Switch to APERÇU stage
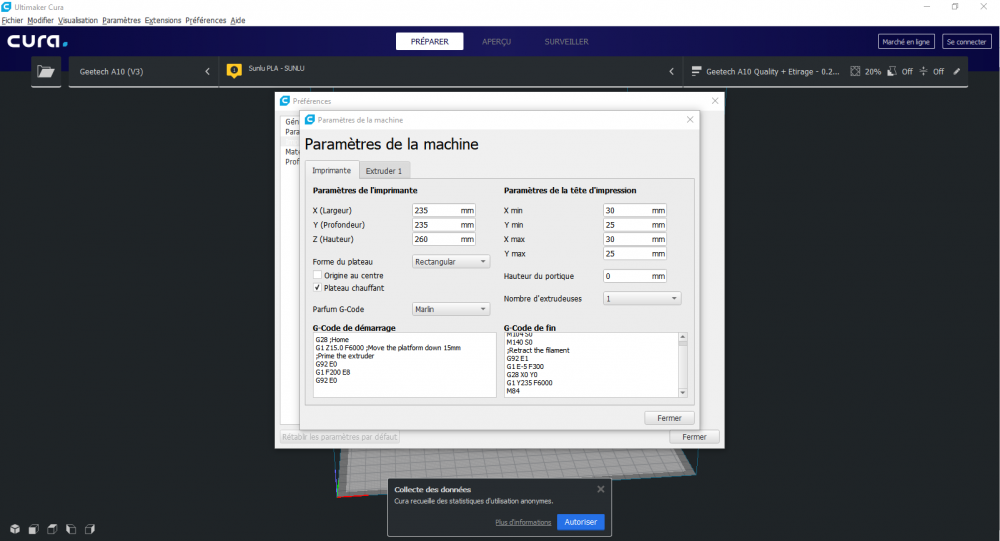 [x=497, y=41]
